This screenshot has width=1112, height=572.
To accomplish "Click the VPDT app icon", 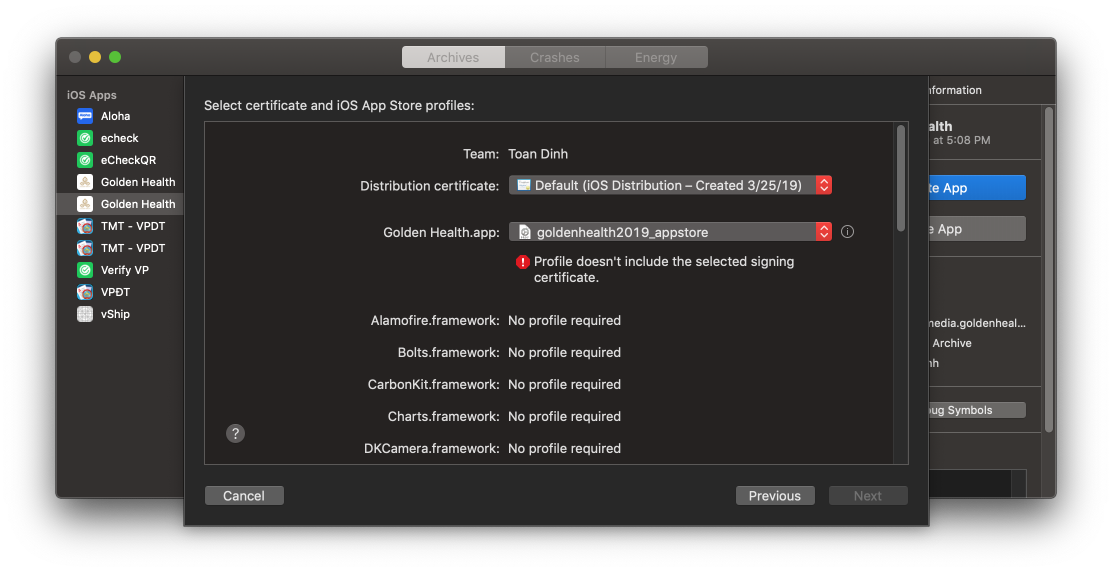I will point(85,292).
